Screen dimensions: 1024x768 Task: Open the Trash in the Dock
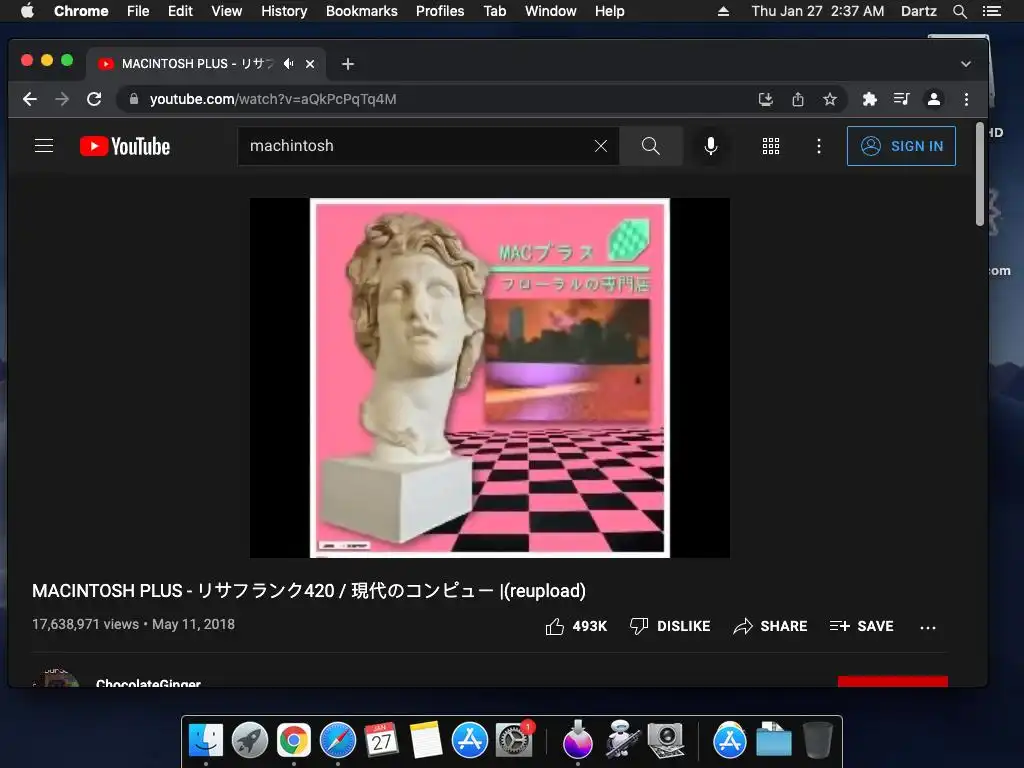(817, 741)
